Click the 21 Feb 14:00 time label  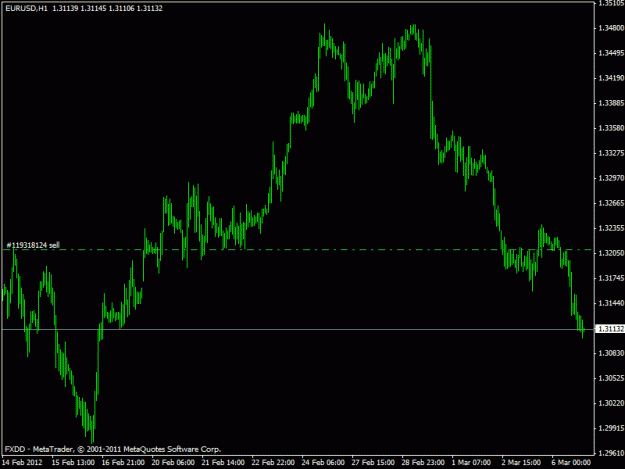click(x=223, y=463)
